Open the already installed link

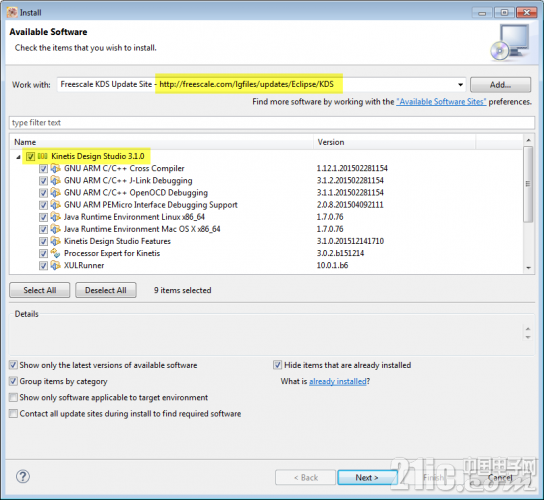[338, 381]
